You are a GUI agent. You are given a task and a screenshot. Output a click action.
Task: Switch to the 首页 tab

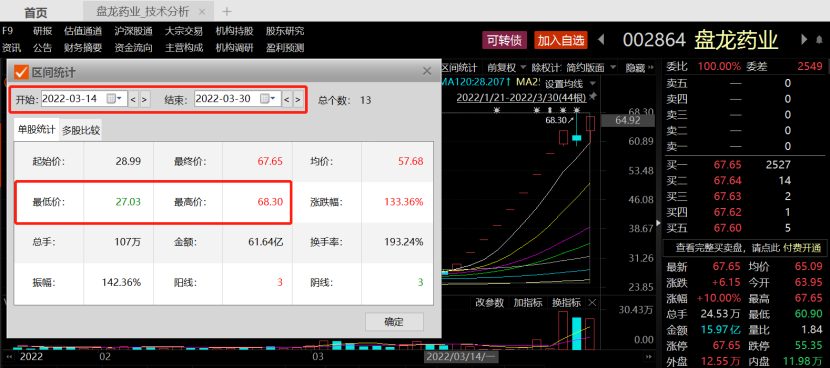click(x=35, y=12)
